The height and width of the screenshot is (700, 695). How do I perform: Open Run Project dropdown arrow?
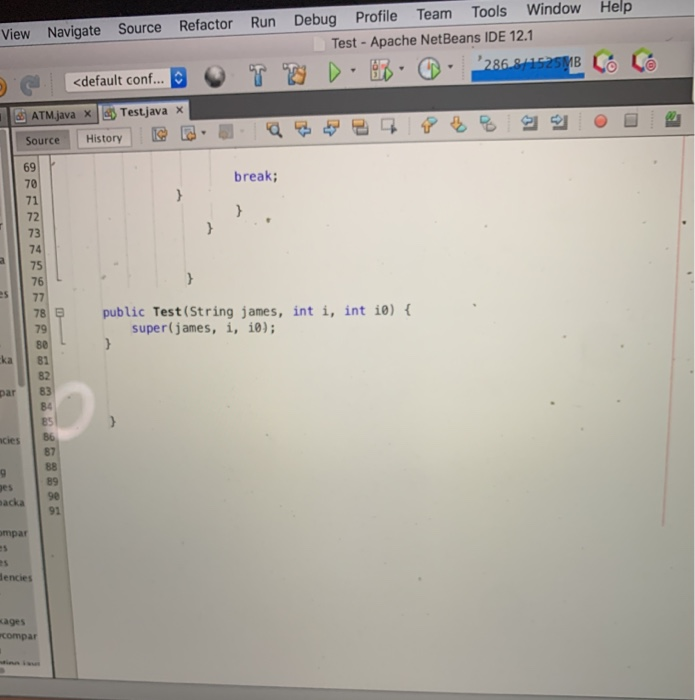pyautogui.click(x=353, y=71)
